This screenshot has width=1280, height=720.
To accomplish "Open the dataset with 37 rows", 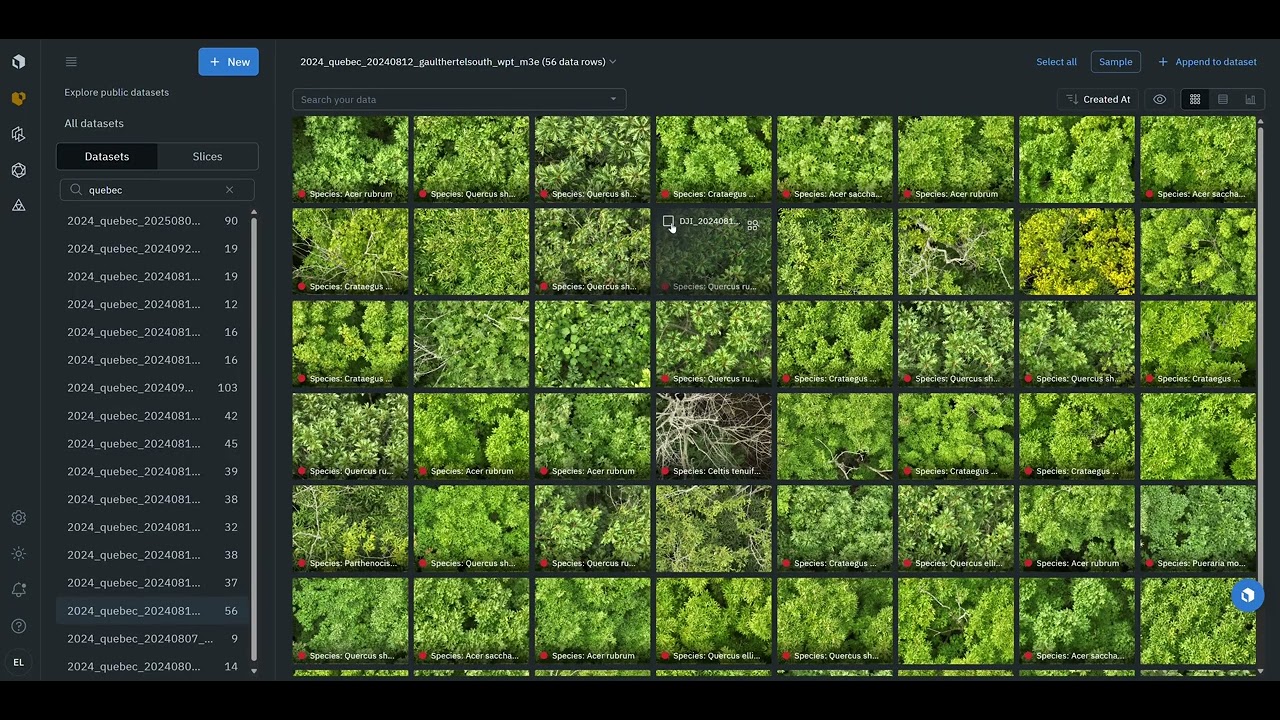I will [153, 583].
